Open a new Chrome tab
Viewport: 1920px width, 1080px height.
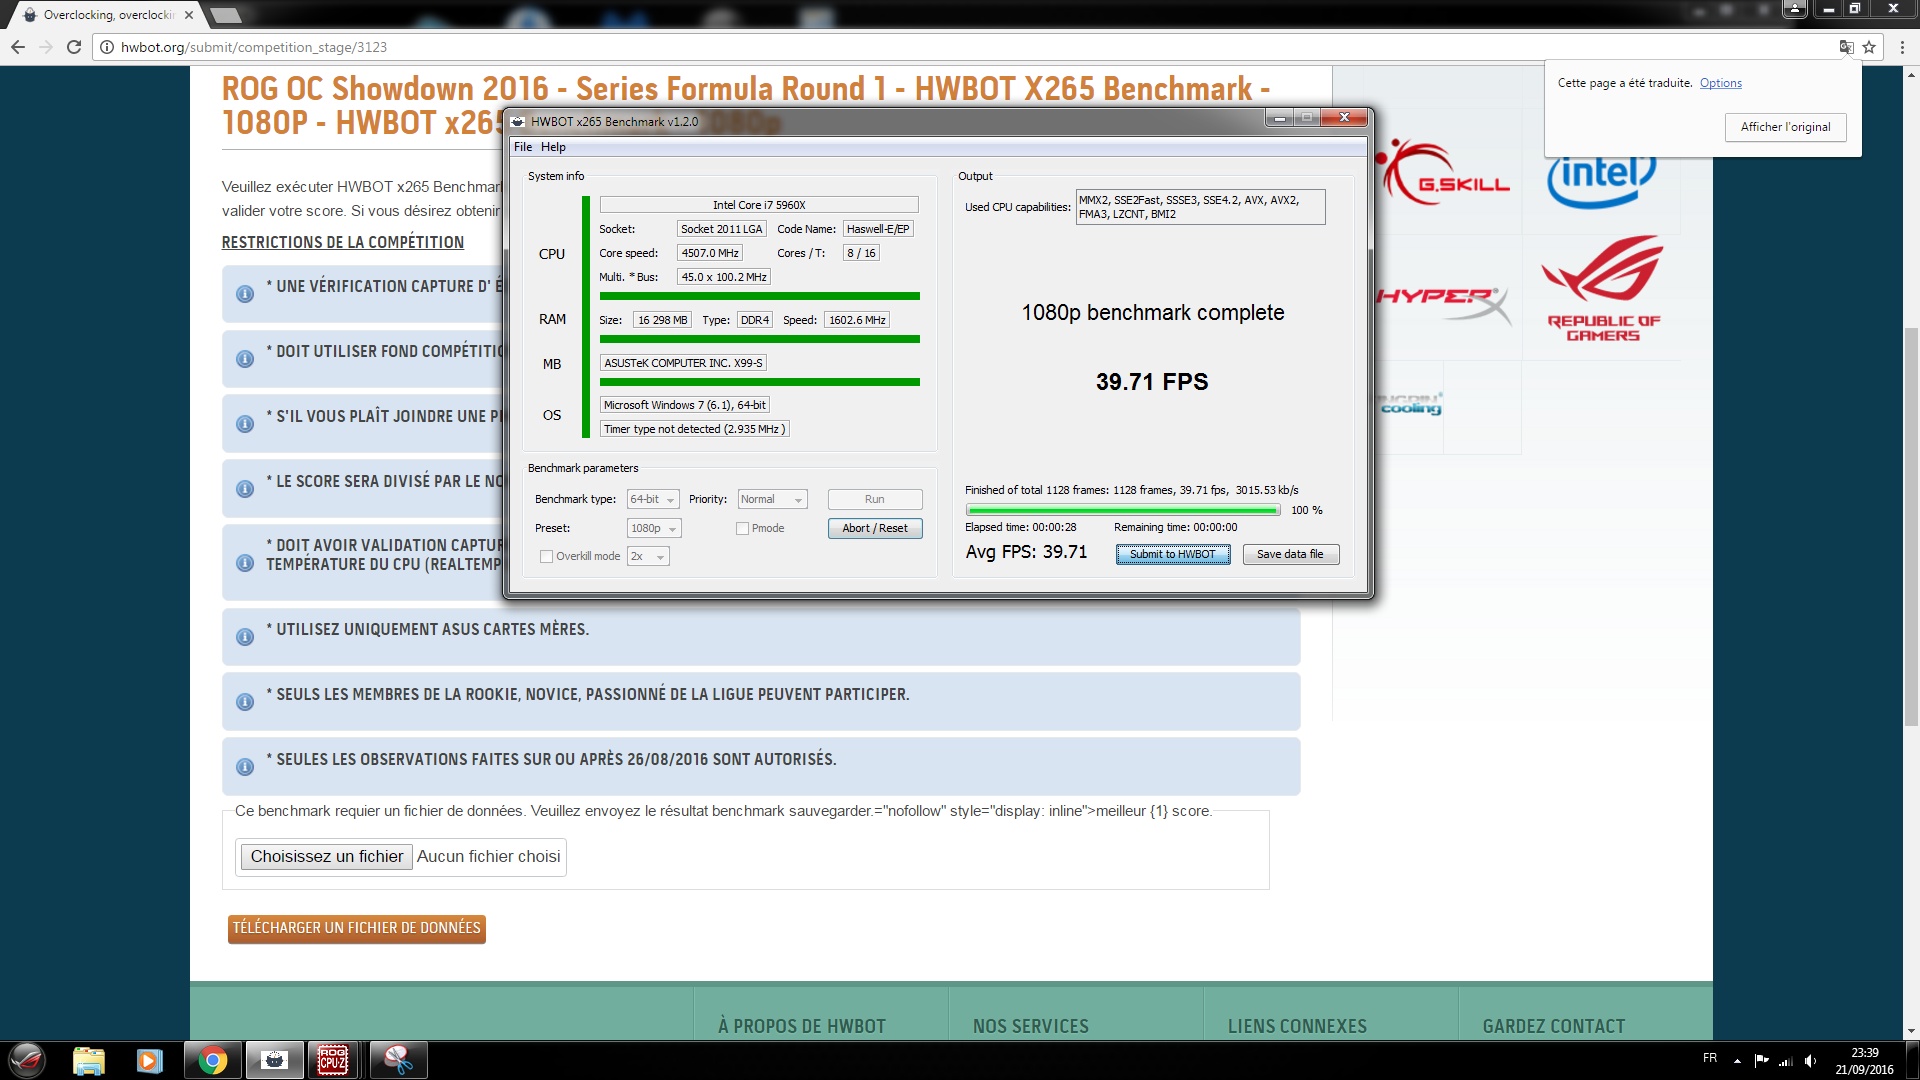226,15
